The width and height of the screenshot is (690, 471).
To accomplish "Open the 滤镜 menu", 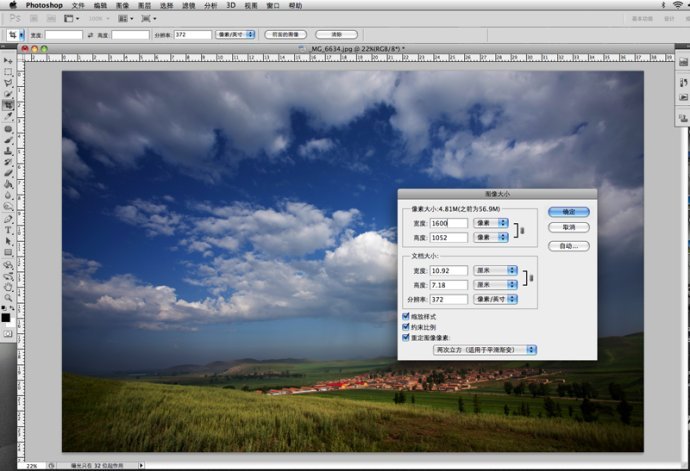I will click(x=186, y=5).
